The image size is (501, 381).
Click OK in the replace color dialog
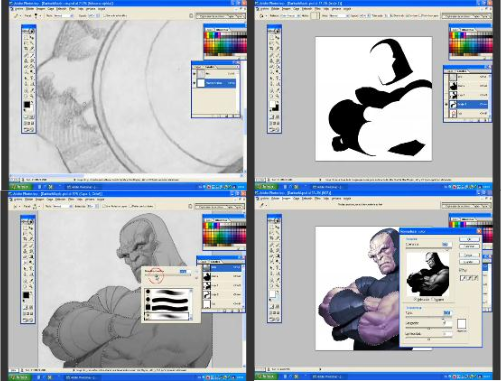click(x=469, y=239)
